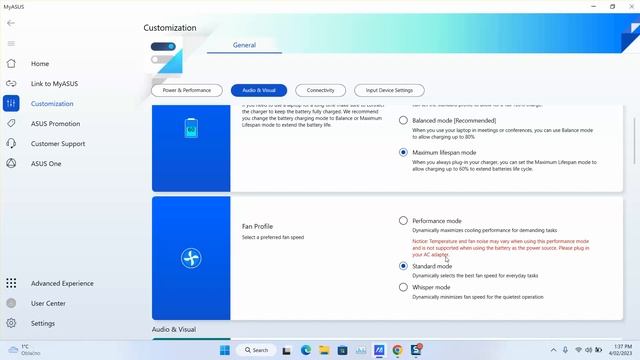
Task: Click the ASUS One triangle icon
Action: tap(11, 163)
